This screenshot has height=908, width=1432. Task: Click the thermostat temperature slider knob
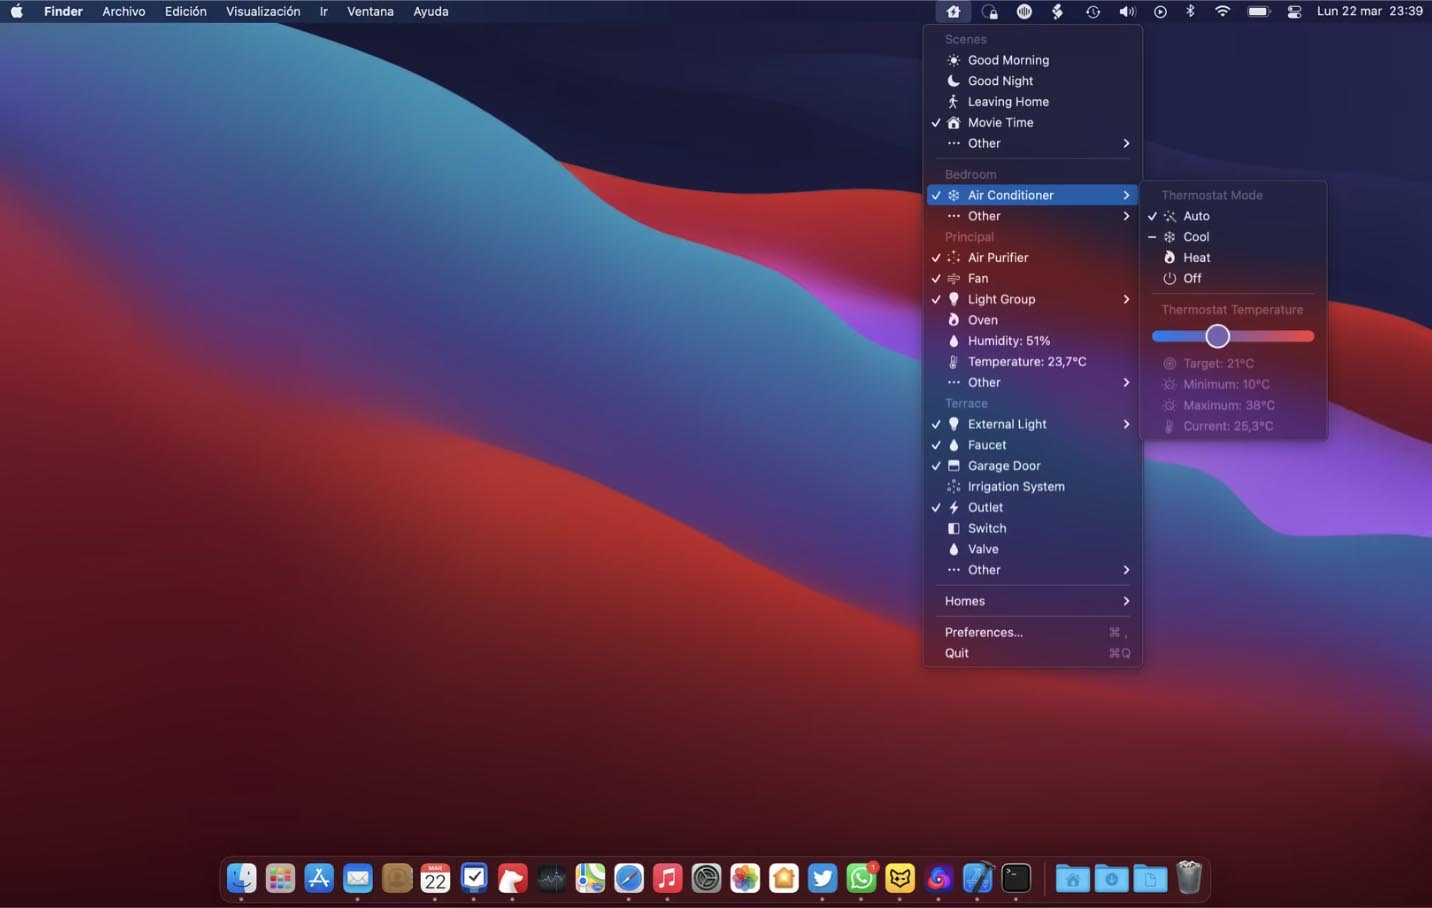[x=1217, y=337]
